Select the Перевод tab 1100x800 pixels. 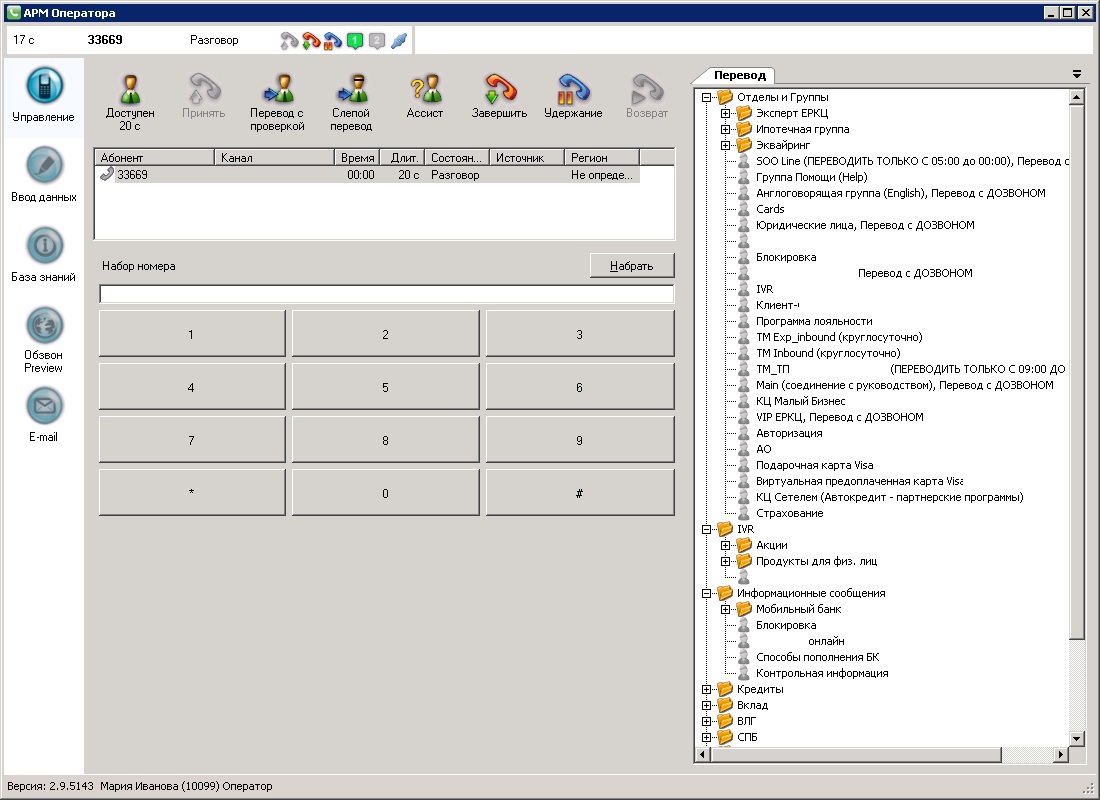click(740, 76)
